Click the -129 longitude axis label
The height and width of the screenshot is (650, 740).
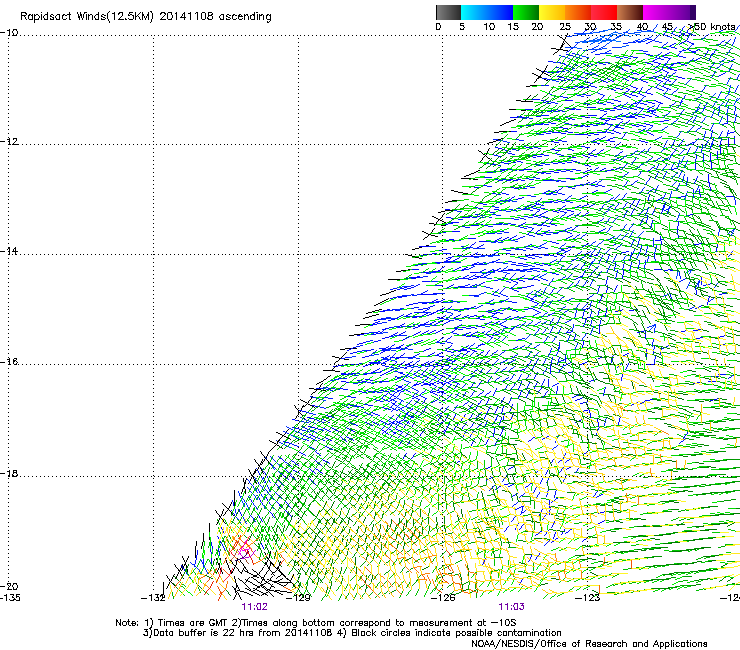click(x=298, y=598)
